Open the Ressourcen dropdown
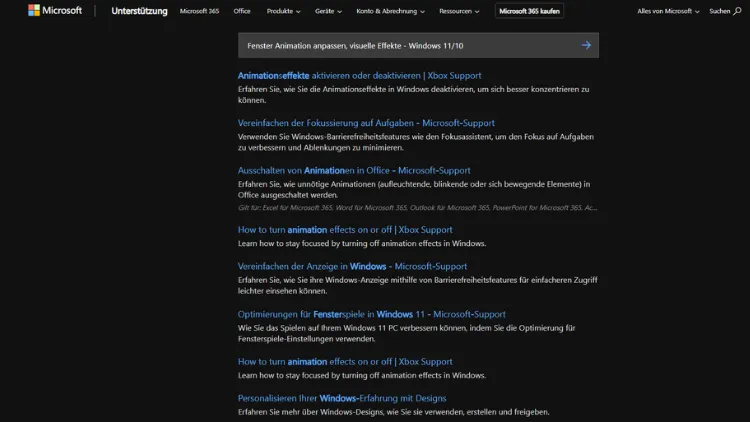 click(460, 11)
